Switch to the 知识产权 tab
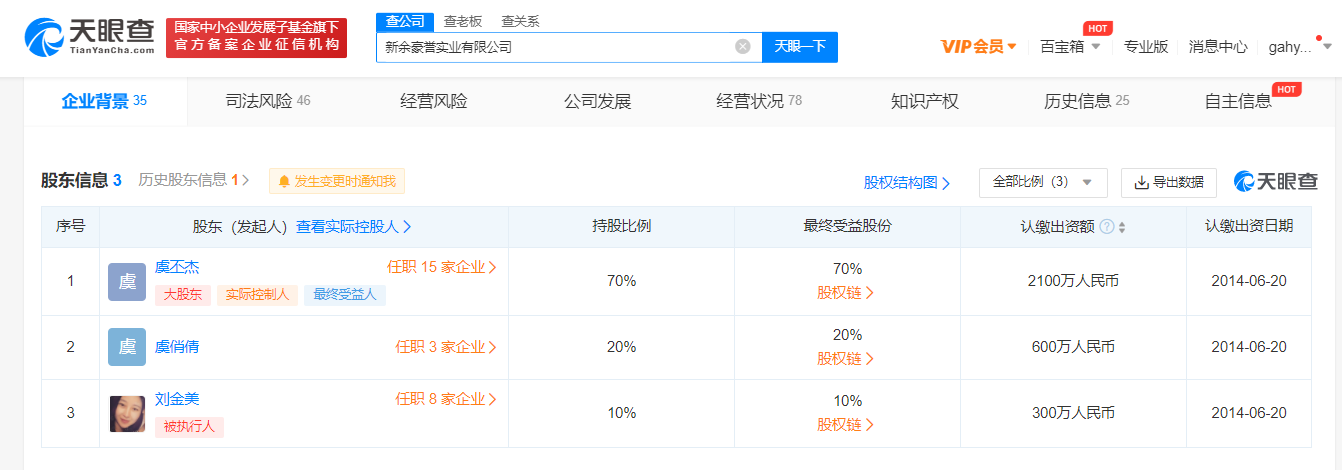 925,101
